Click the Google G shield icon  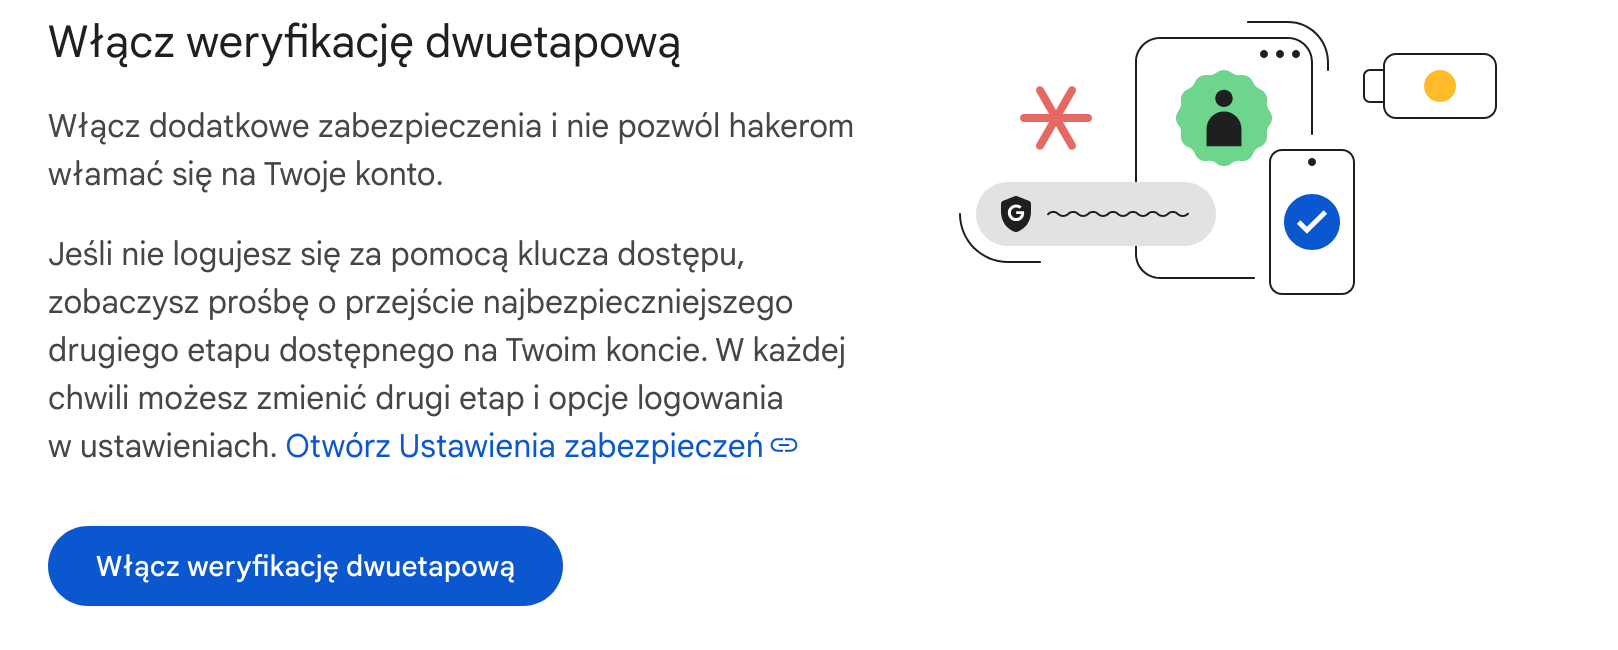[x=1015, y=213]
